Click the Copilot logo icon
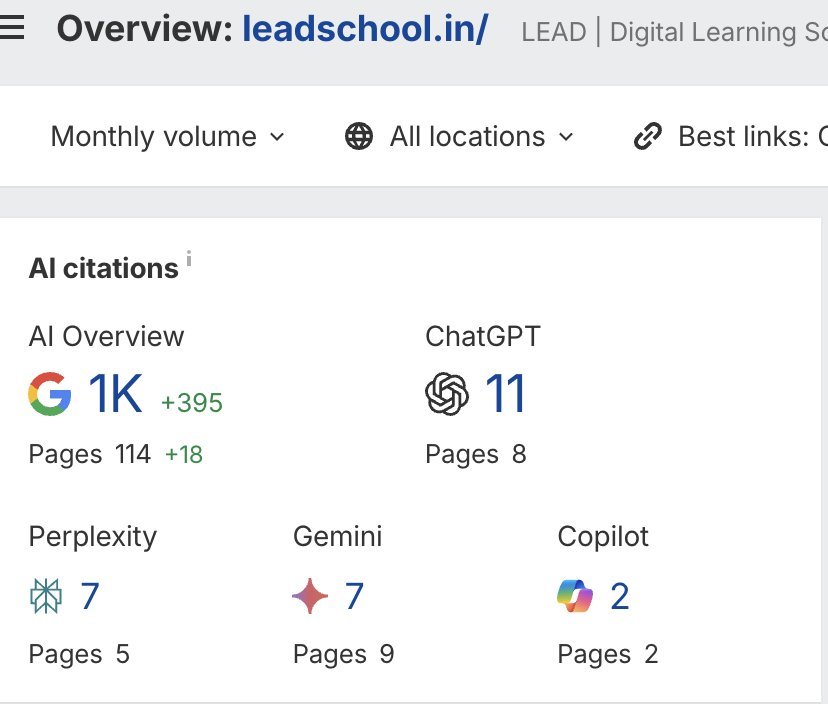Viewport: 828px width, 704px height. pos(575,596)
